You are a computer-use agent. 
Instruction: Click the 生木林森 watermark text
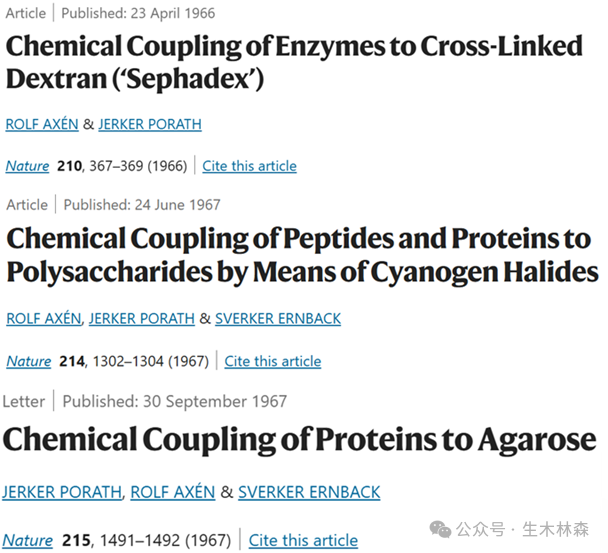pyautogui.click(x=555, y=530)
